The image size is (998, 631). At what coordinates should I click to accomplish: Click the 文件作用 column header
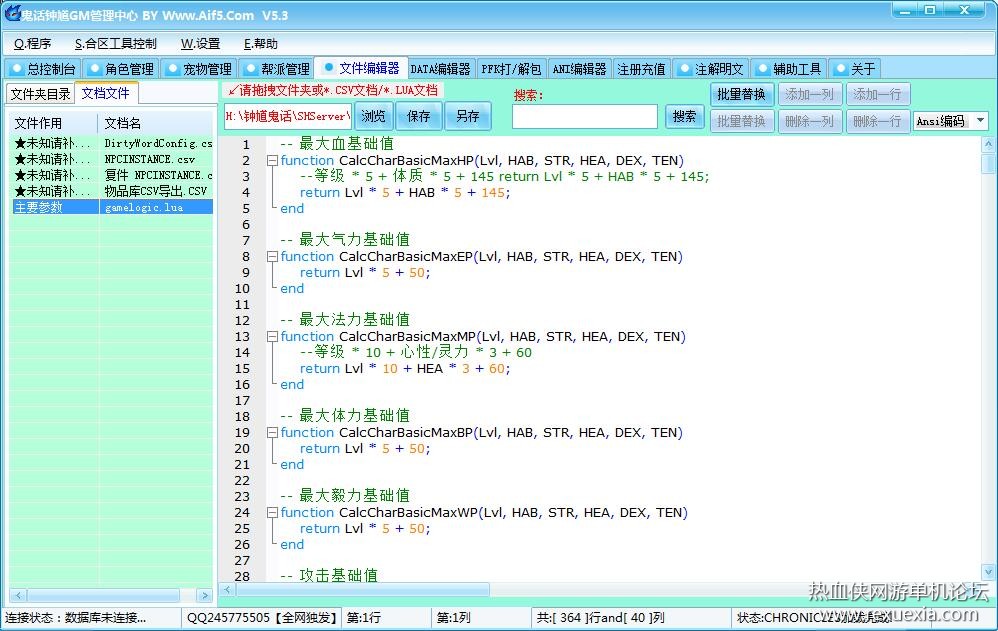click(53, 123)
